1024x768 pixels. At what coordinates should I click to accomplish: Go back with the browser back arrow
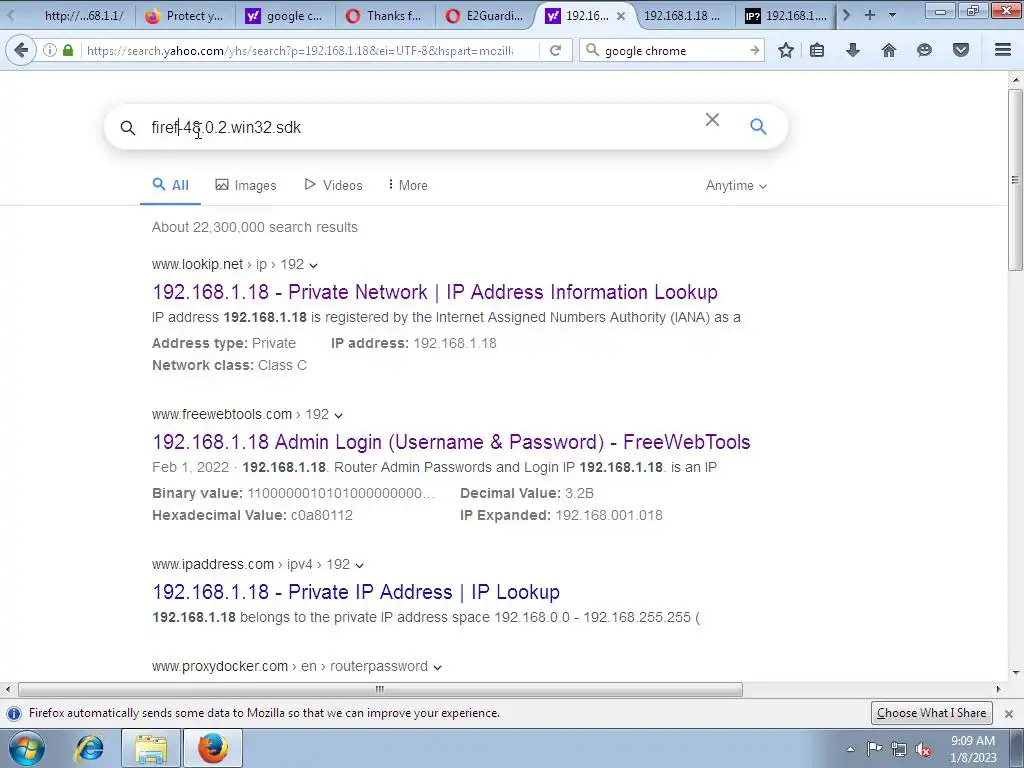pos(21,50)
